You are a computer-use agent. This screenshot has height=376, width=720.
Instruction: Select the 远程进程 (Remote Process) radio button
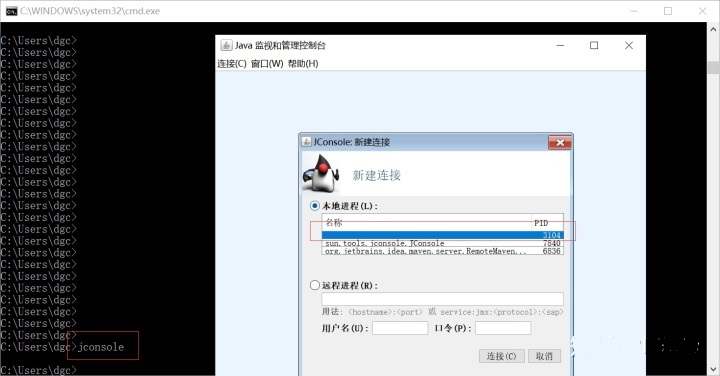(x=315, y=285)
